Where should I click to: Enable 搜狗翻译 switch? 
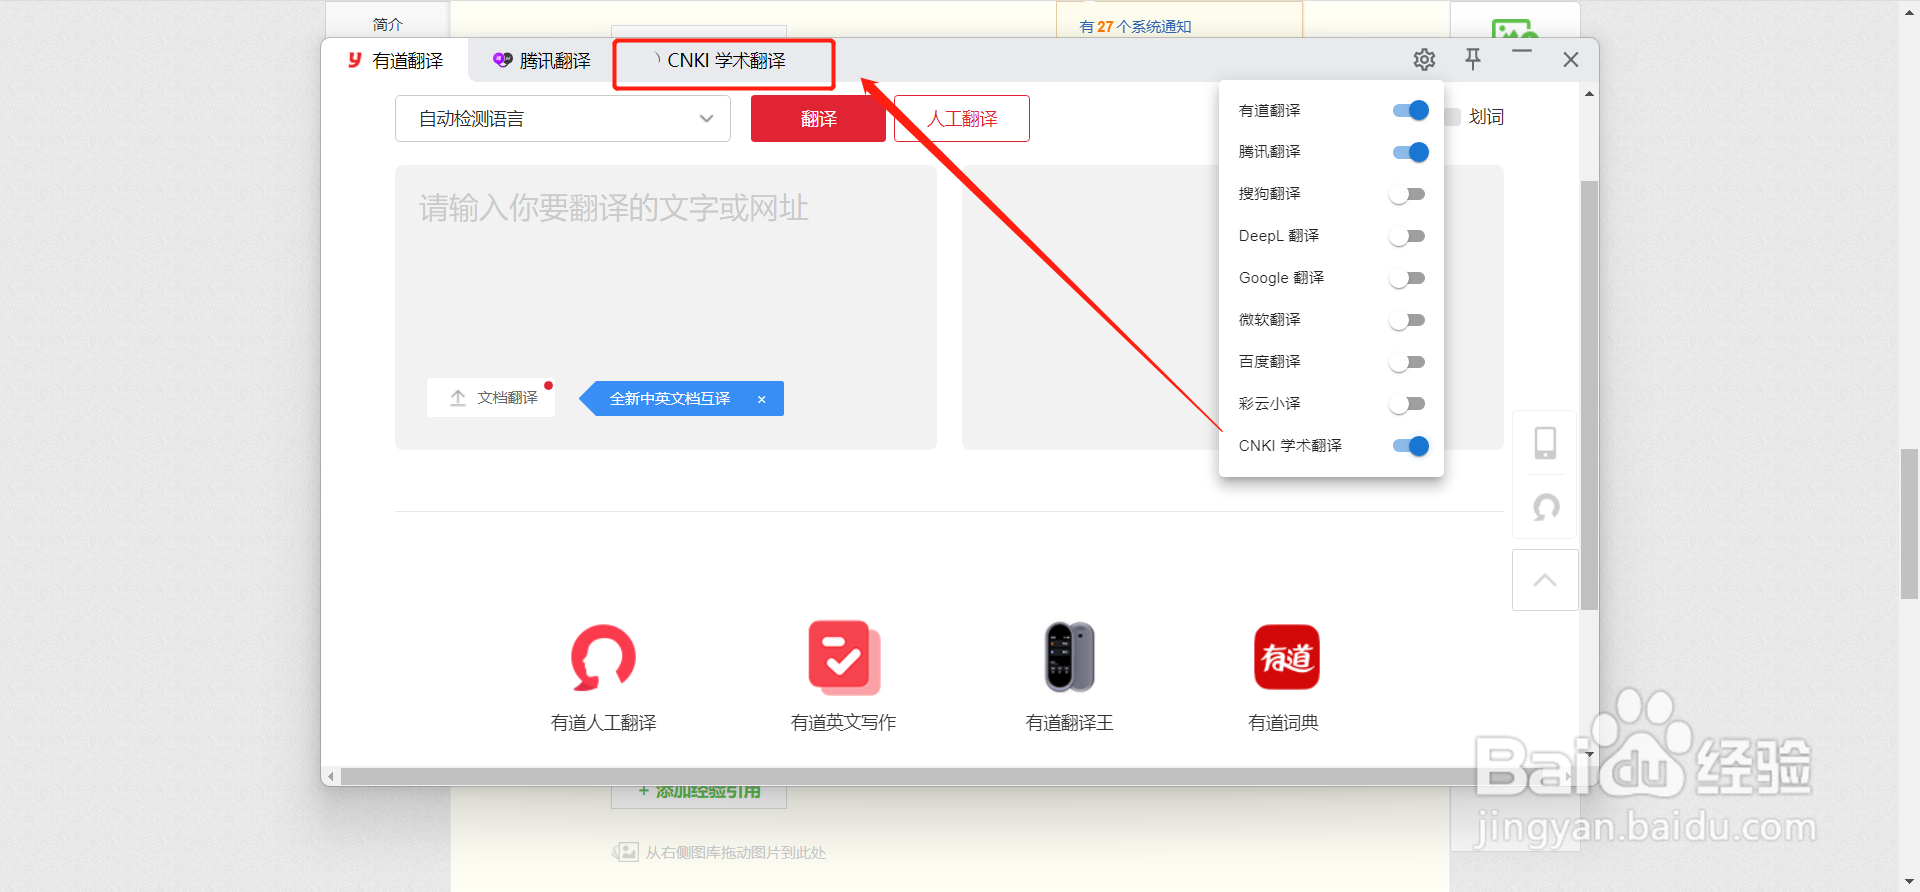1407,194
